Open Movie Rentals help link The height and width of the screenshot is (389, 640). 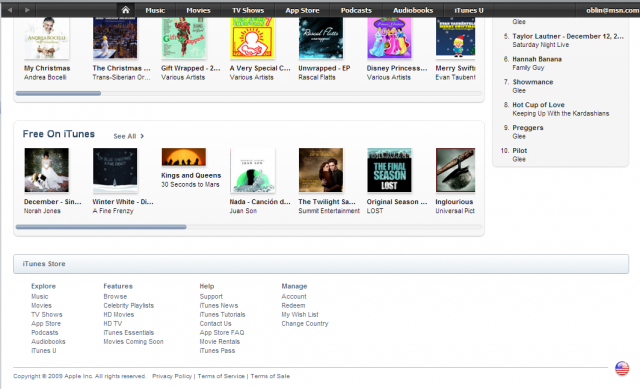point(220,342)
